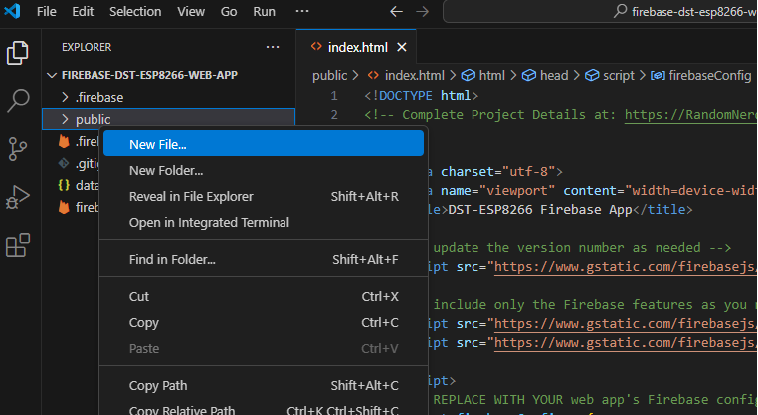Select New File... from context menu
The height and width of the screenshot is (415, 758).
pos(157,144)
